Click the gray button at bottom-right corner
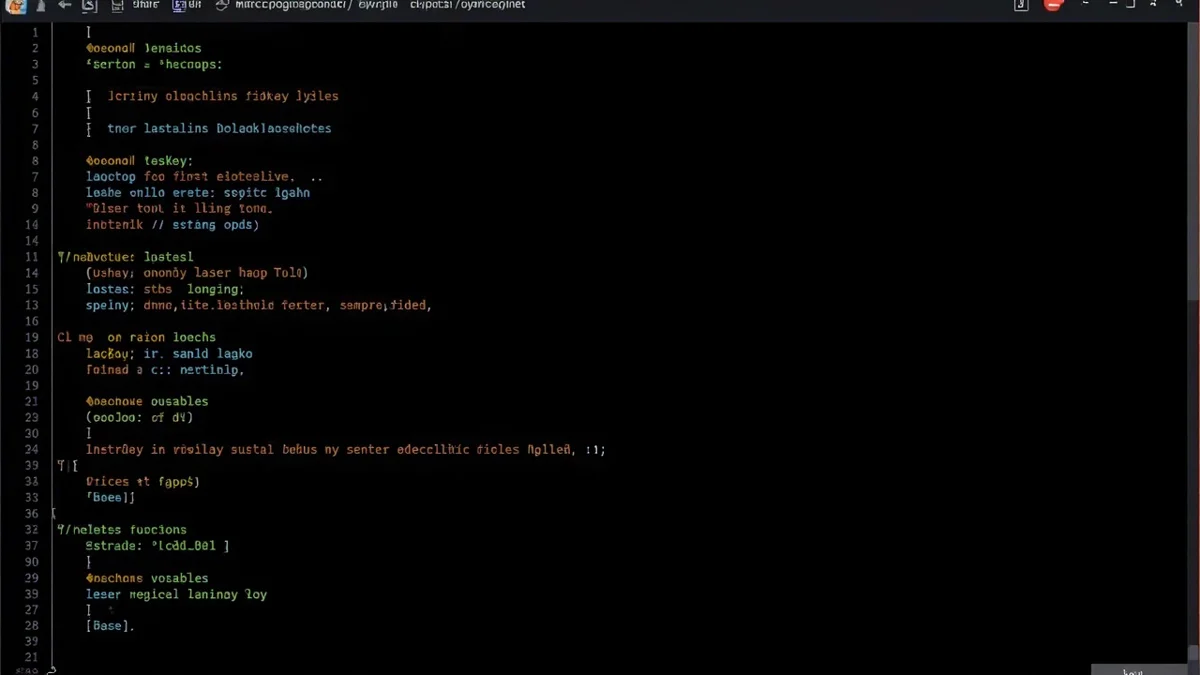Viewport: 1200px width, 675px height. point(1139,669)
